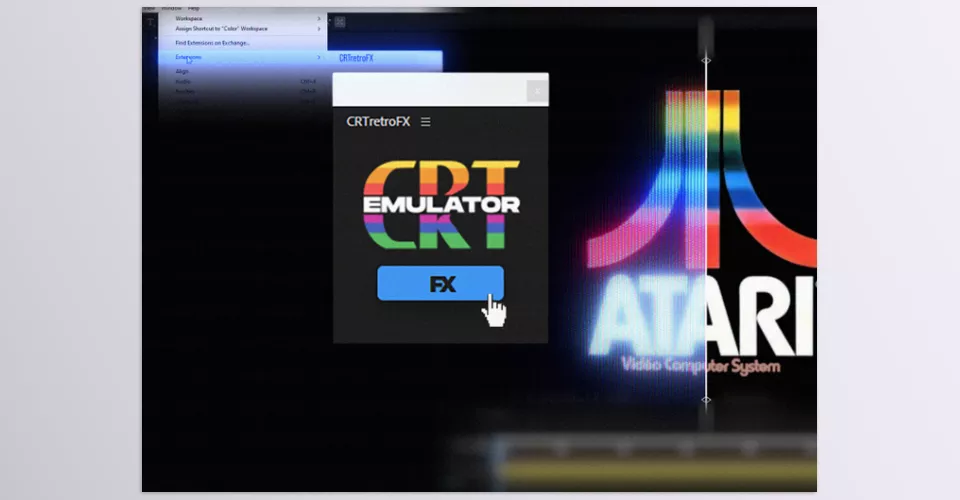Select the Type tool icon at left
Image resolution: width=960 pixels, height=500 pixels.
coord(150,22)
